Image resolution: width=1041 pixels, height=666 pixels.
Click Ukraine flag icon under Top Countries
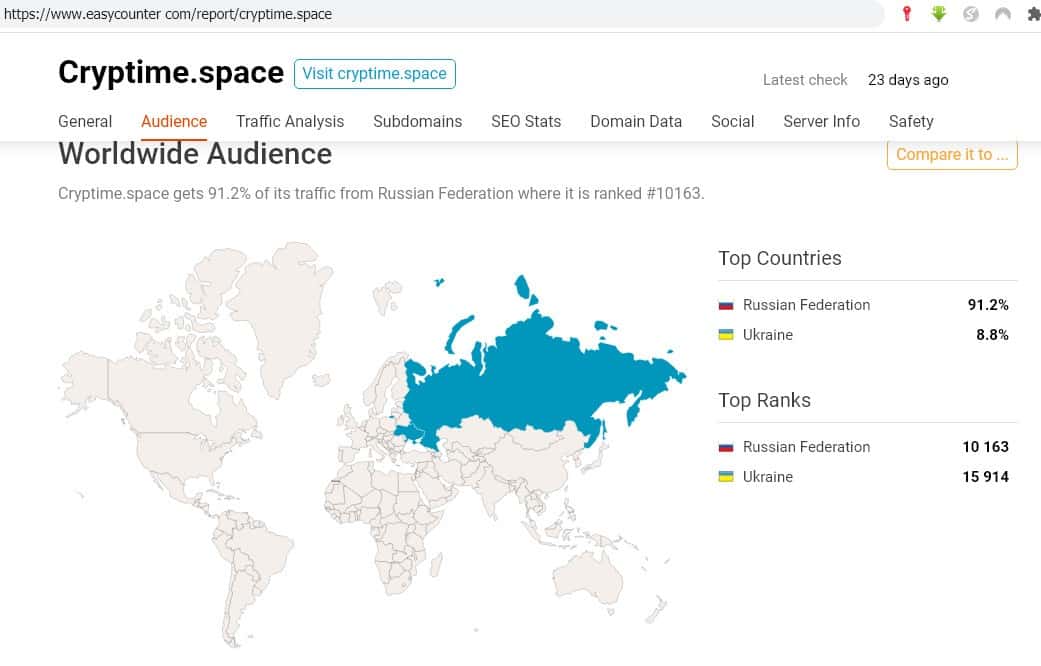pyautogui.click(x=726, y=335)
